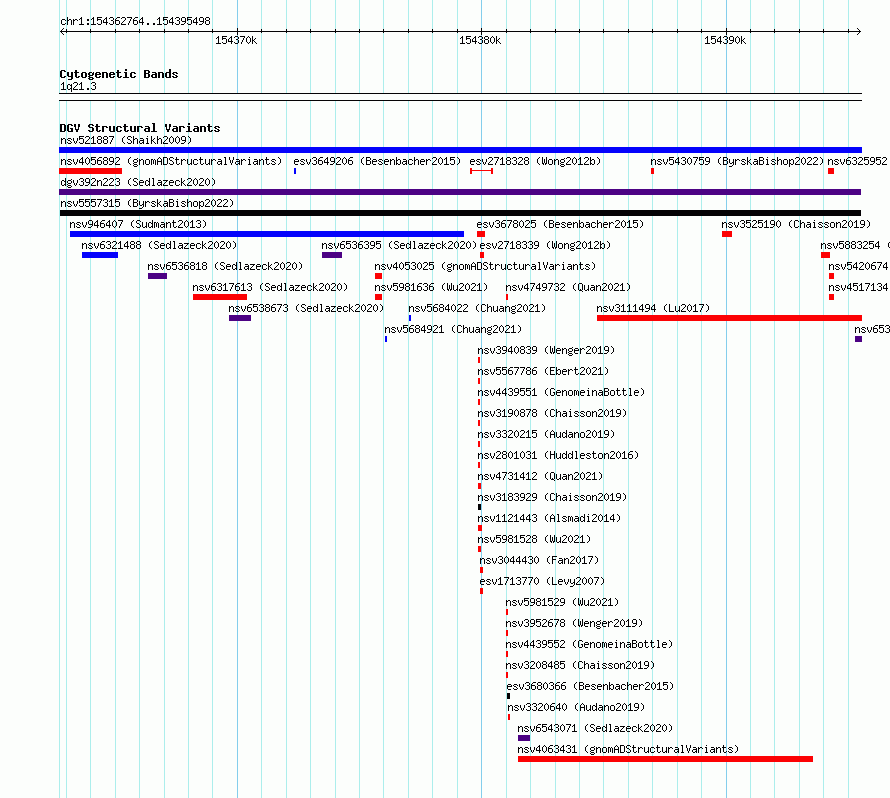Click nsv6321488 (Sedlazeck2020) label
Screen dimensions: 890x798
[159, 245]
